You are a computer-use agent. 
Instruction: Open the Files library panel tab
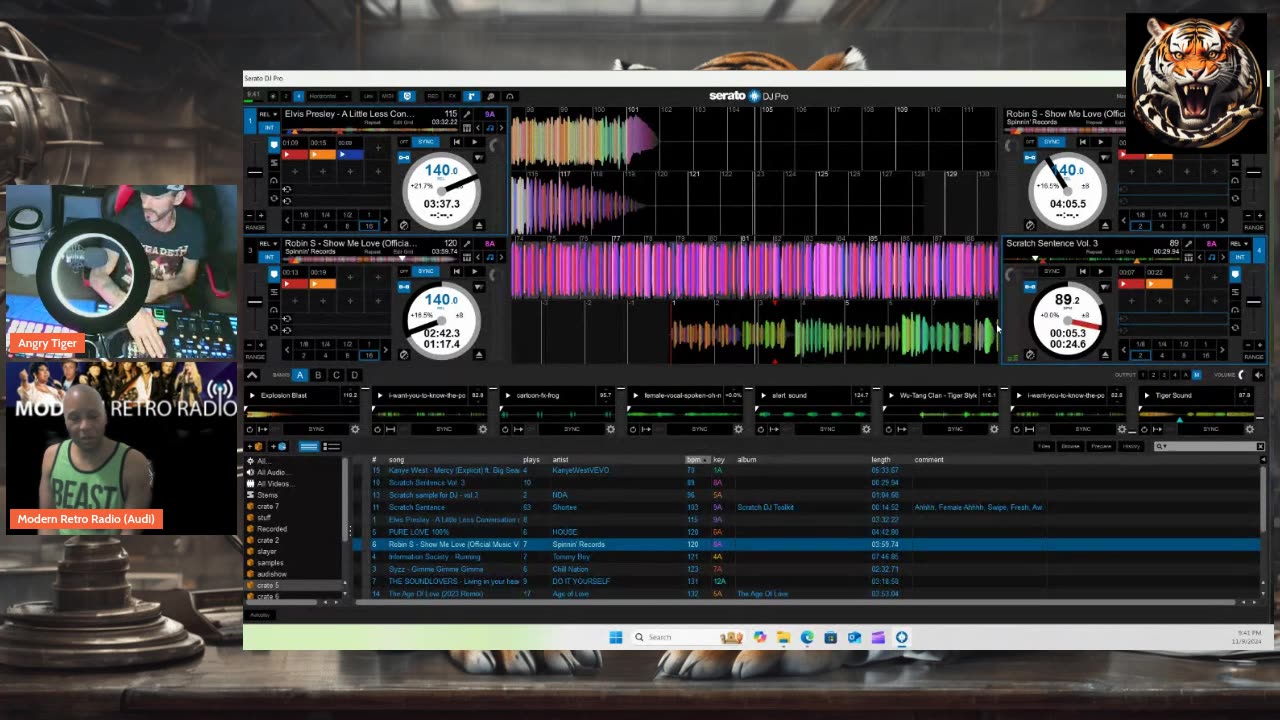(x=1044, y=446)
